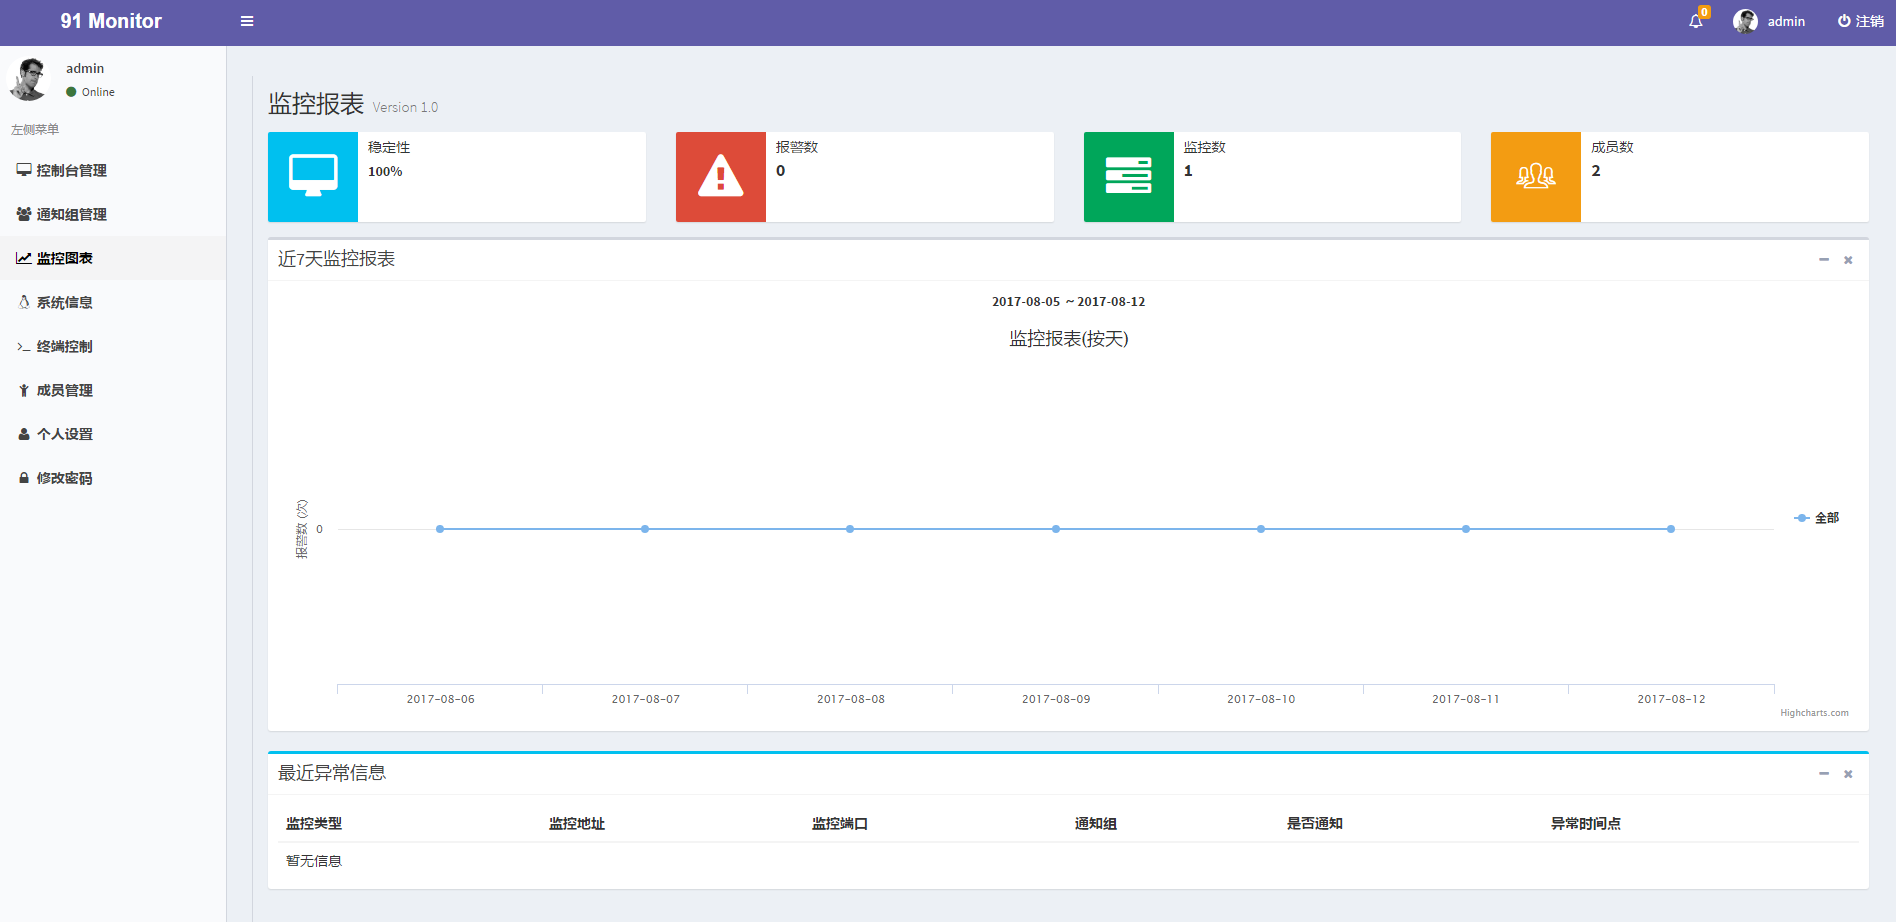
Task: Select 监控图表 in sidebar
Action: click(x=113, y=258)
